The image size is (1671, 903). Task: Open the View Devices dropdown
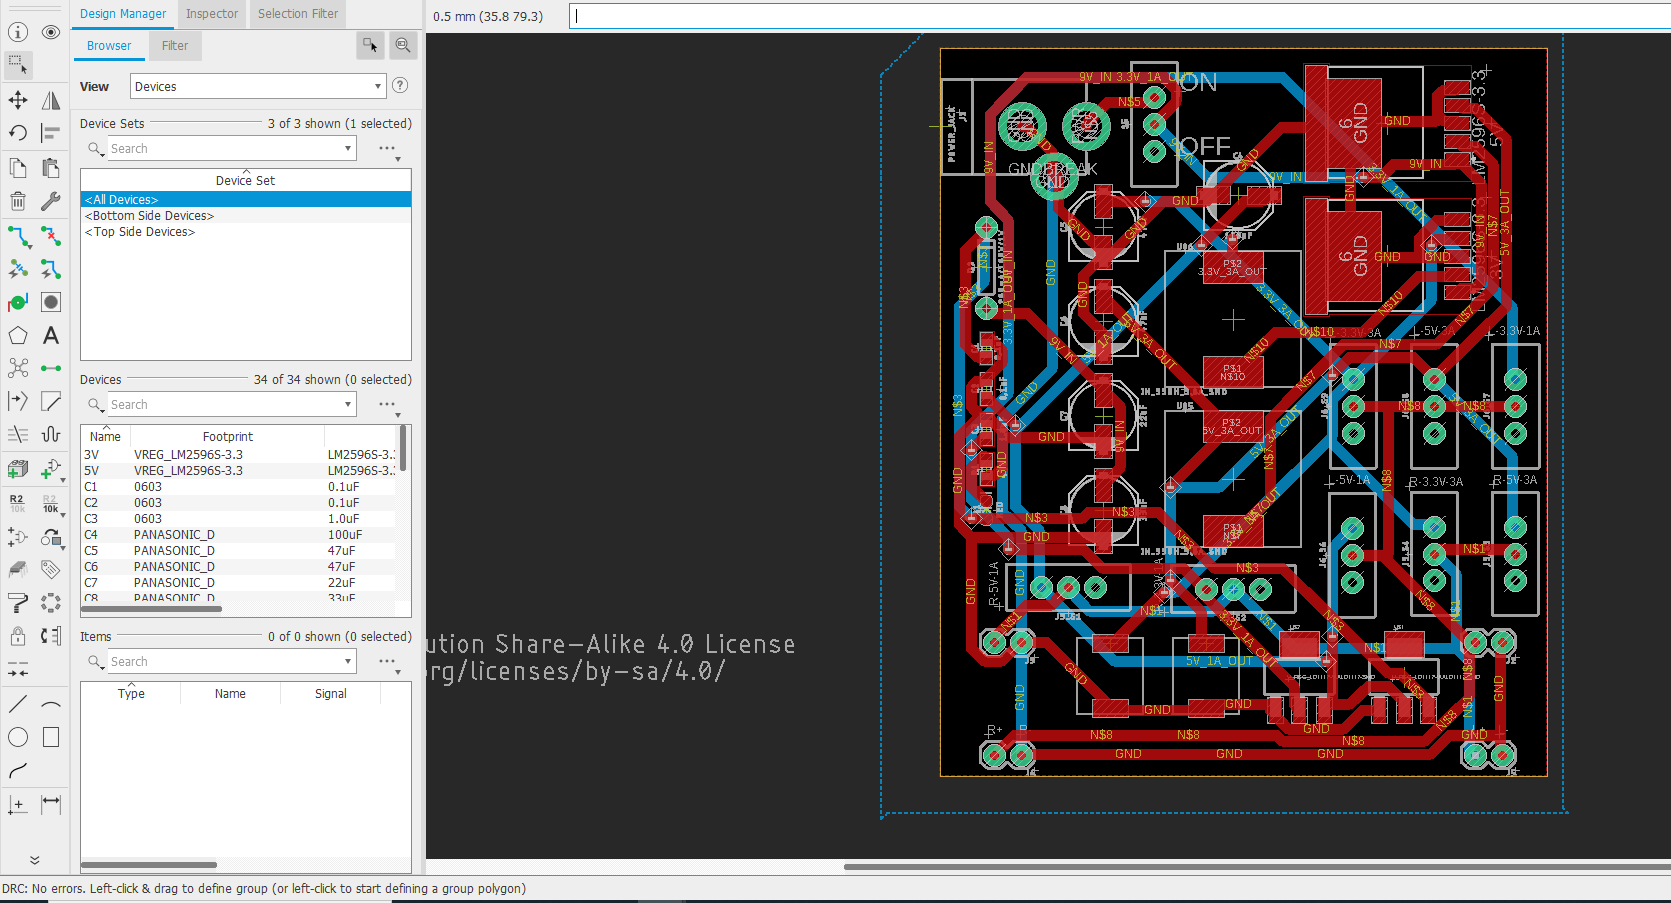pyautogui.click(x=257, y=86)
